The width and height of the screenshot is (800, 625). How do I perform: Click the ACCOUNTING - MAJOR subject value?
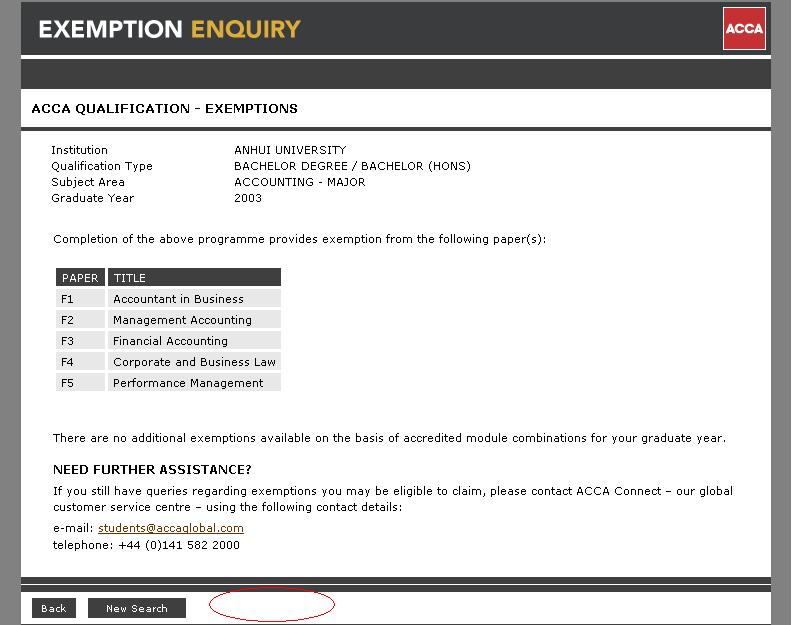coord(300,182)
